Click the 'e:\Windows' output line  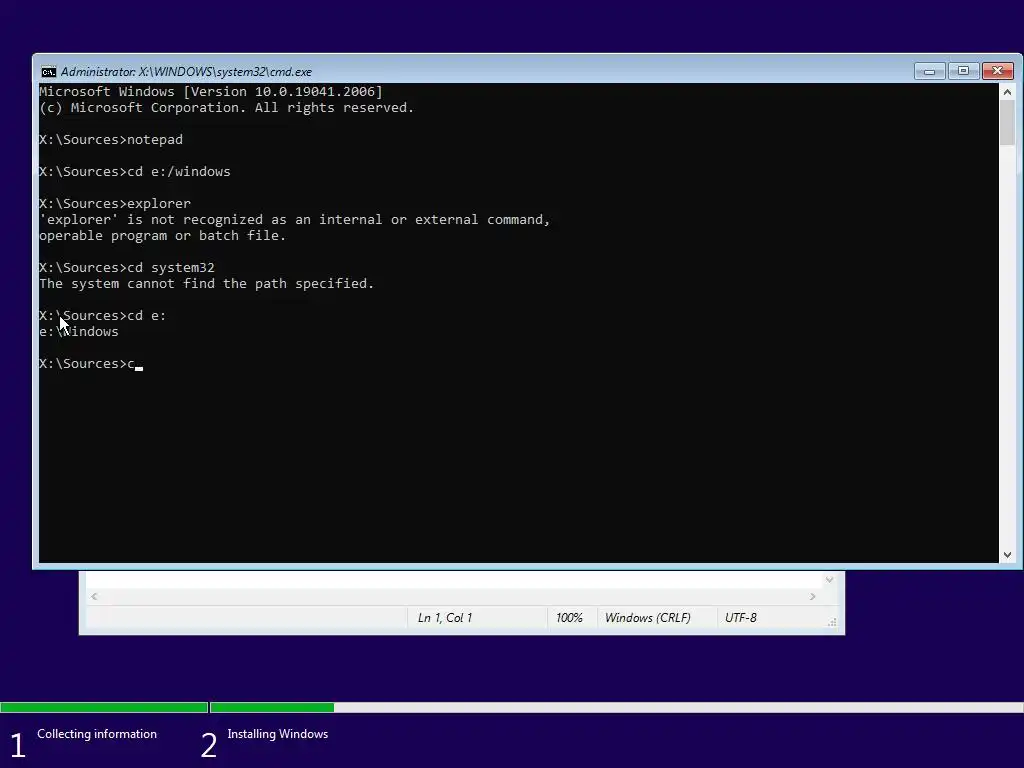[x=79, y=332]
